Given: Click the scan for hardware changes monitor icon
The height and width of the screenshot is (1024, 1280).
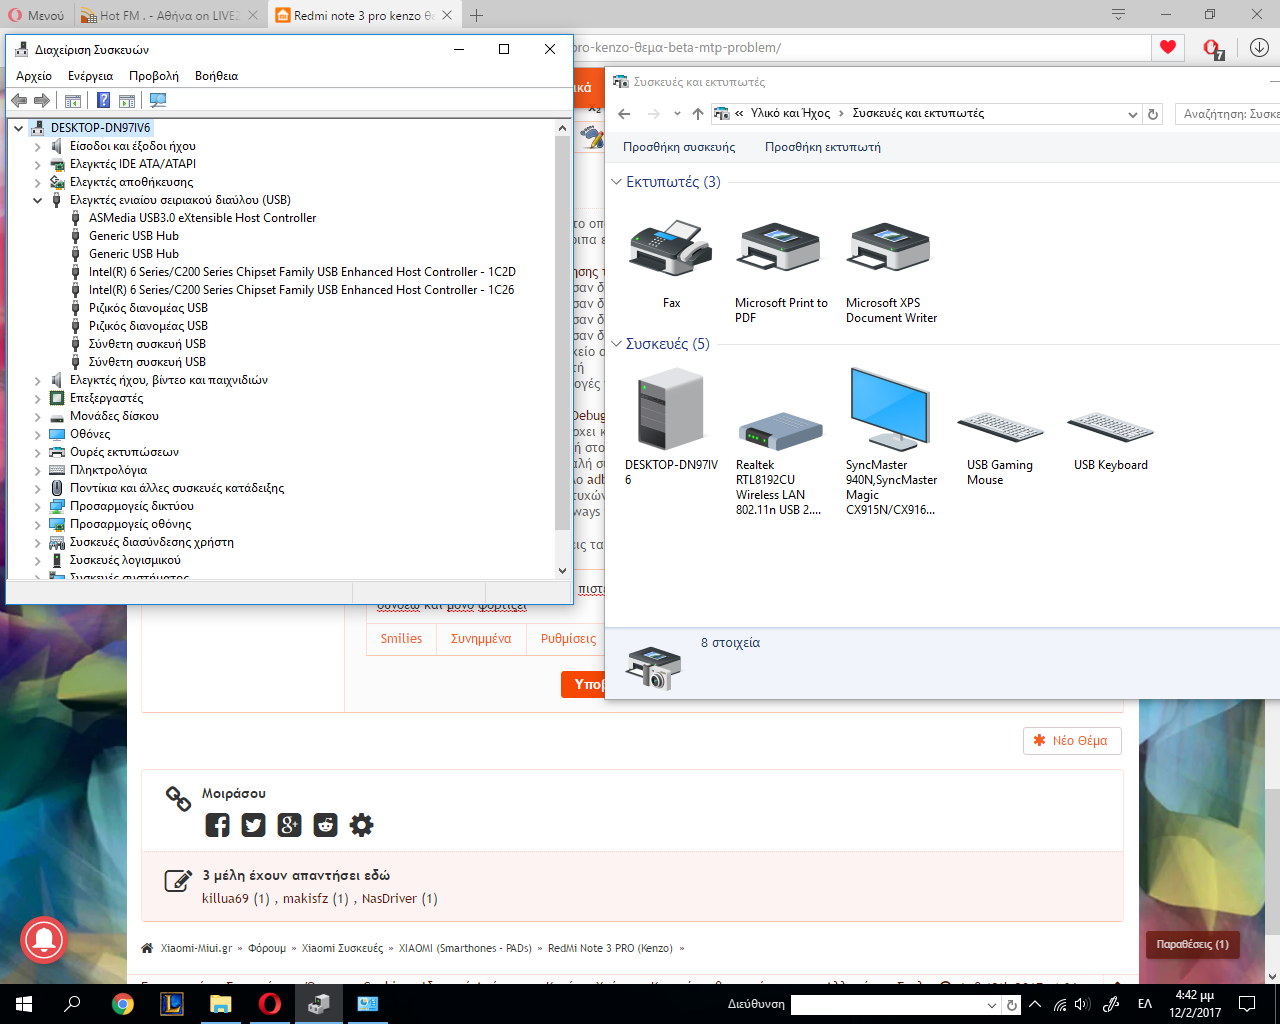Looking at the screenshot, I should pos(157,100).
